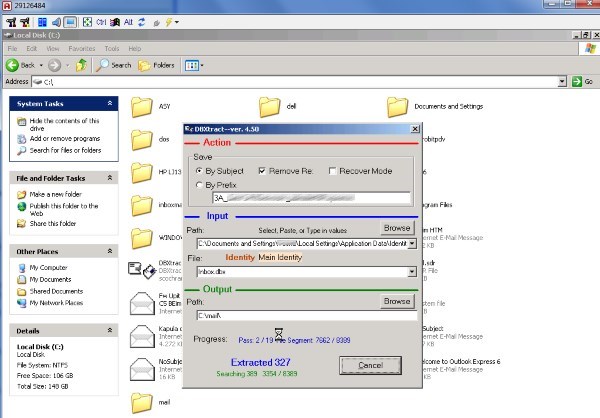Click the Ctrl key toolbar button
600x418 pixels.
click(101, 22)
